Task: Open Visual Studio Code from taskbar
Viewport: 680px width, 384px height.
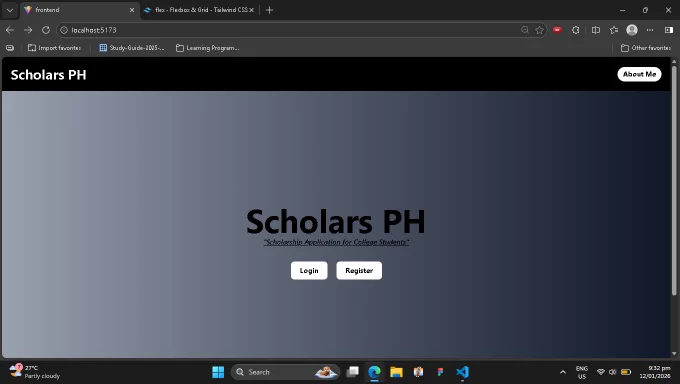Action: click(x=462, y=372)
